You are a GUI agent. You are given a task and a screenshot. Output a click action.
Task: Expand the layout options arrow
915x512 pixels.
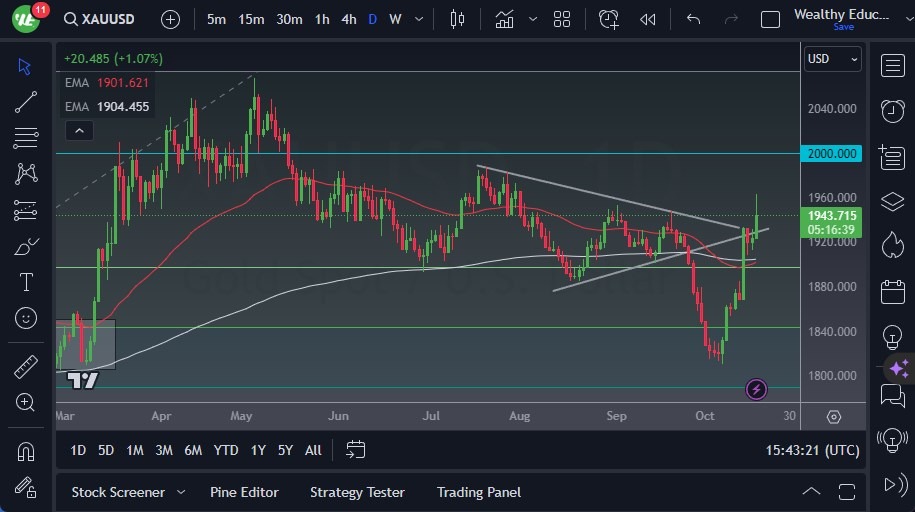(x=909, y=19)
